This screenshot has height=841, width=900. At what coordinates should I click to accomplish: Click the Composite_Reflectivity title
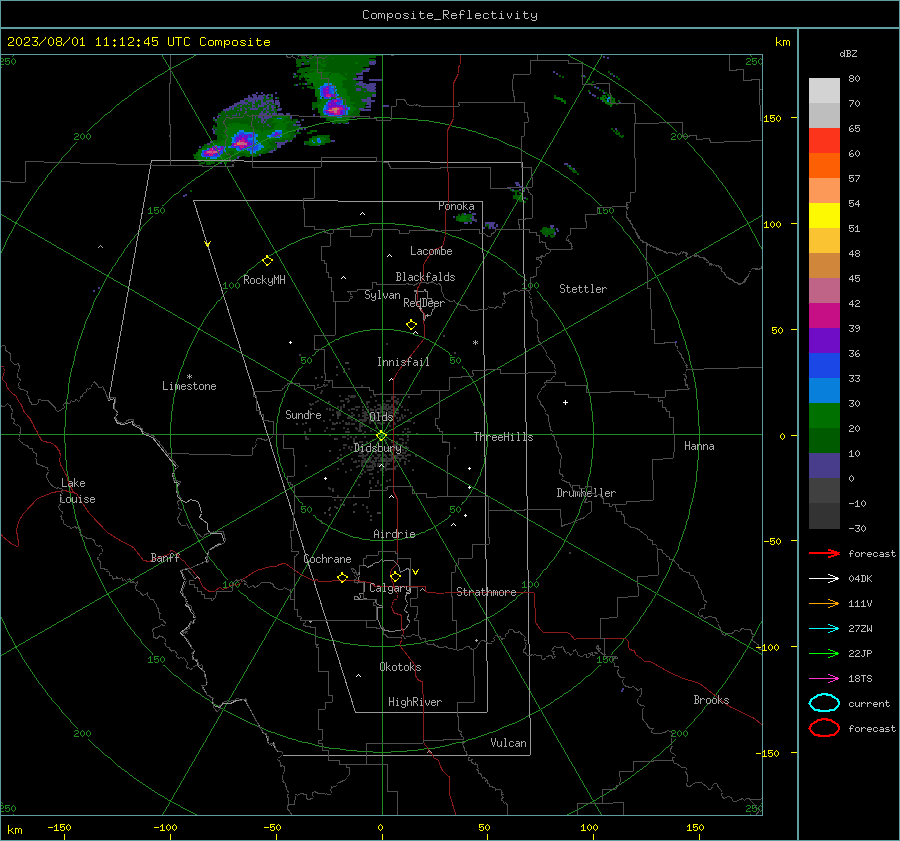click(450, 15)
